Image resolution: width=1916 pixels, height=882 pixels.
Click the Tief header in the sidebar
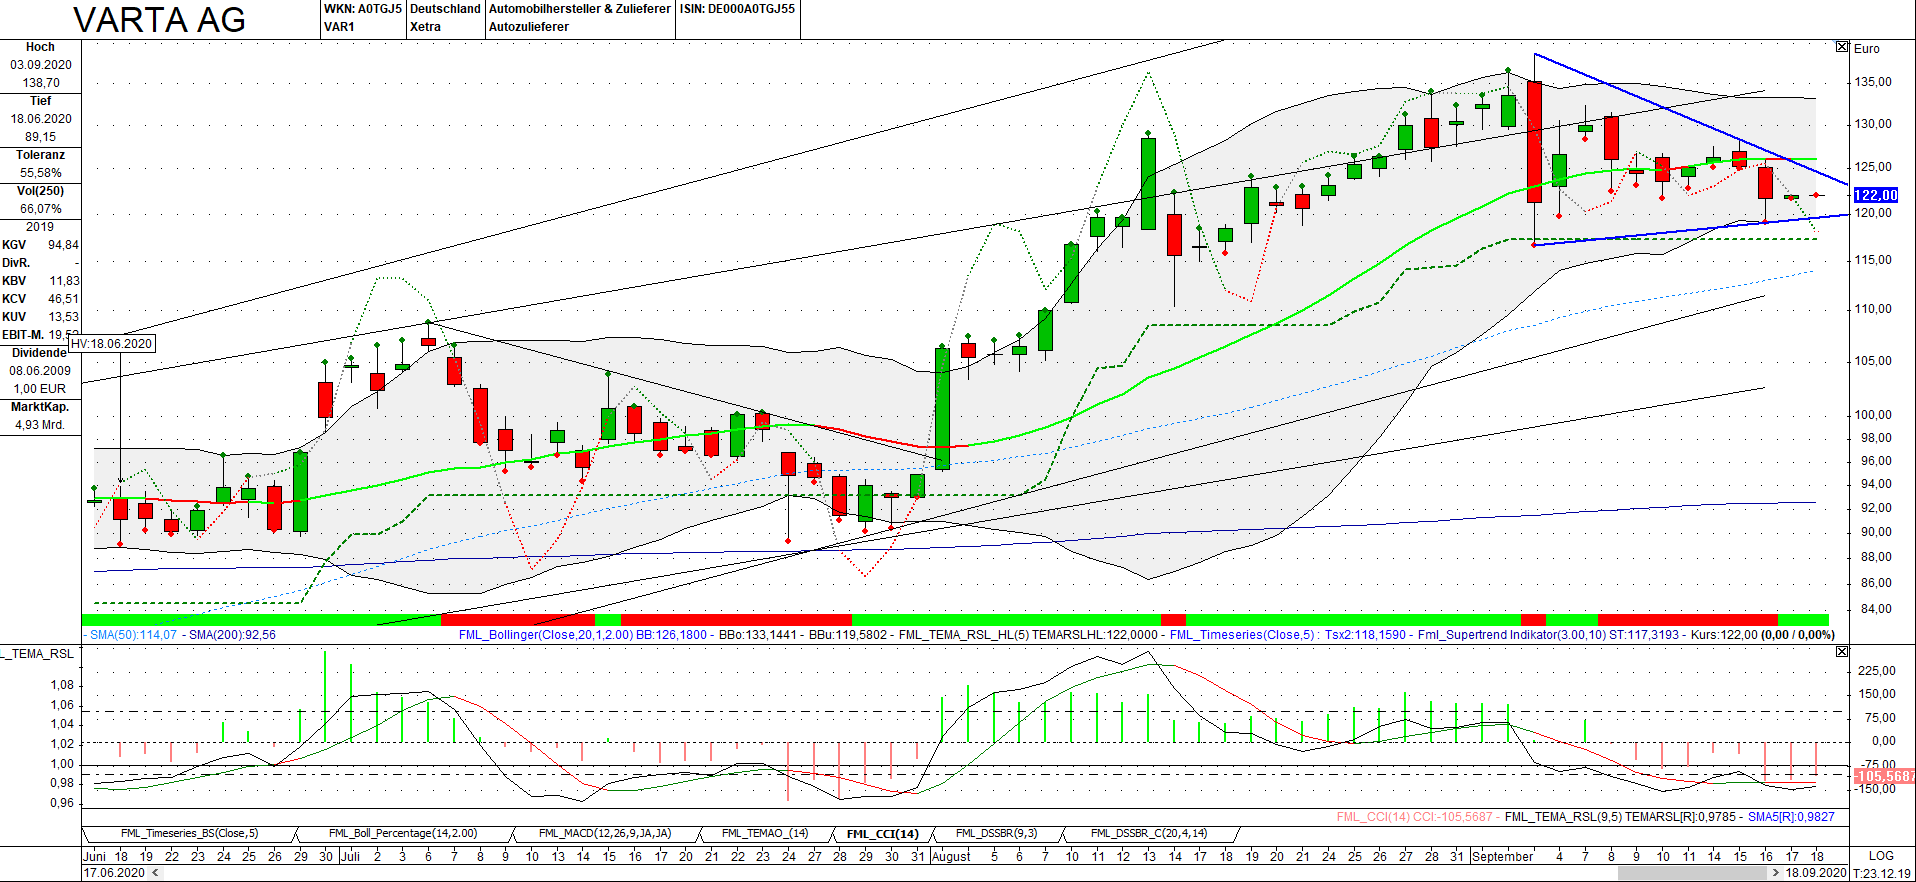(40, 101)
